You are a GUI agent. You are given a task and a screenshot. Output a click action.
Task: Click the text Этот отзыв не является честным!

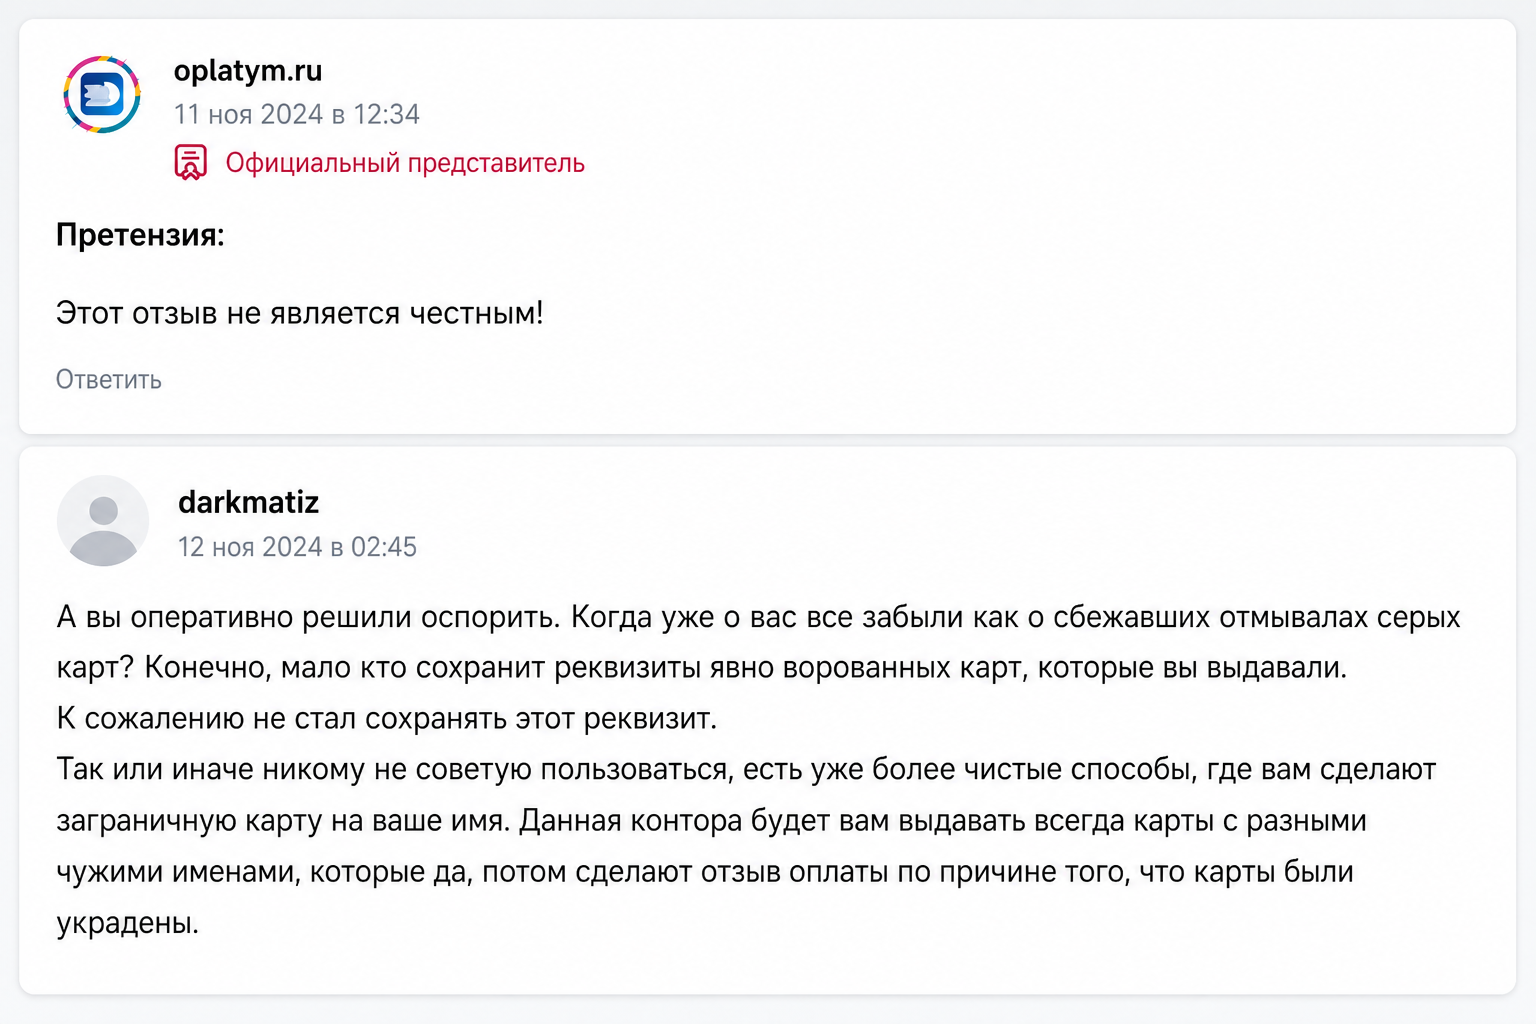pos(300,313)
